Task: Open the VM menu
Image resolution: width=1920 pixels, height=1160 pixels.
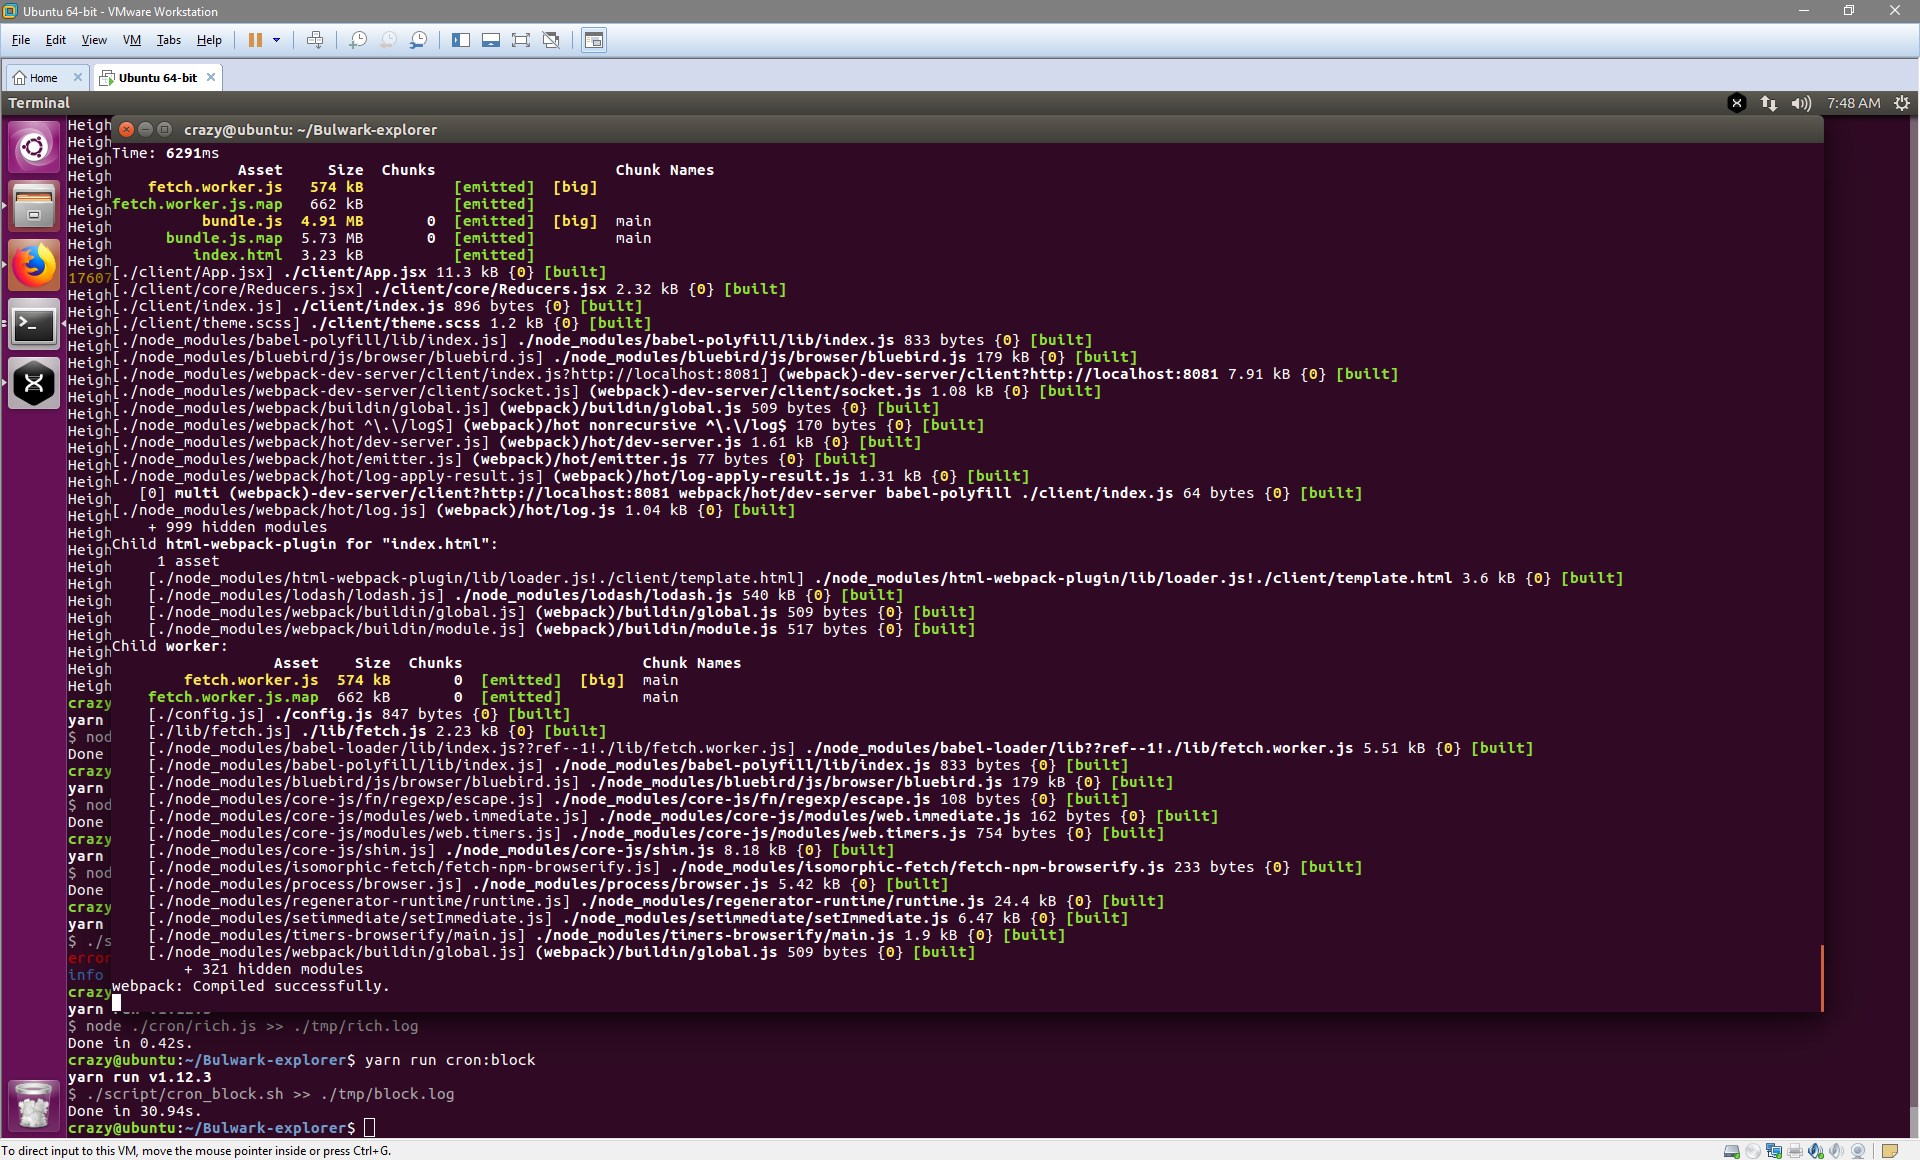Action: click(x=132, y=40)
